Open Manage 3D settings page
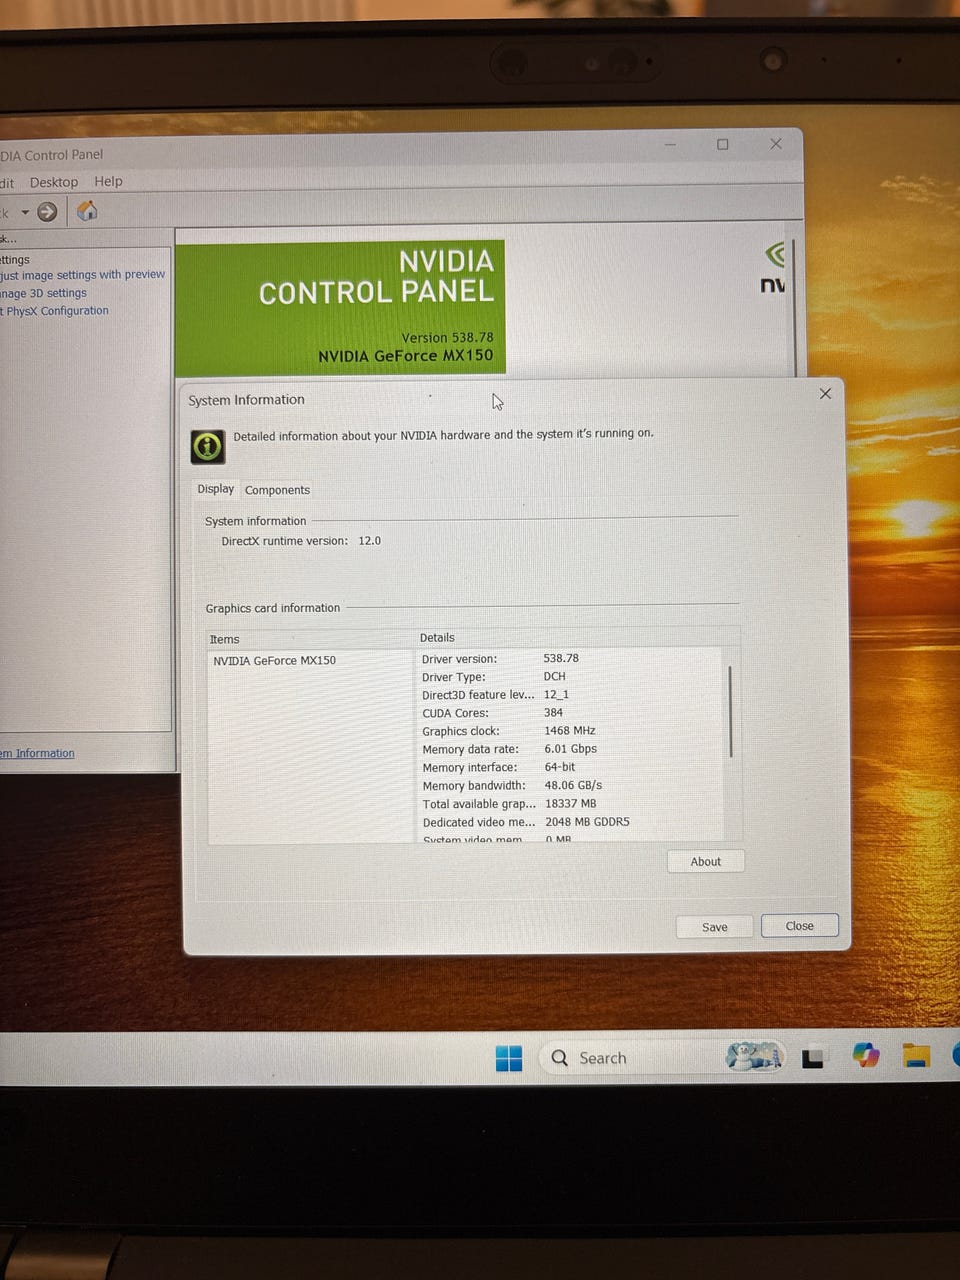The image size is (960, 1280). [x=43, y=293]
